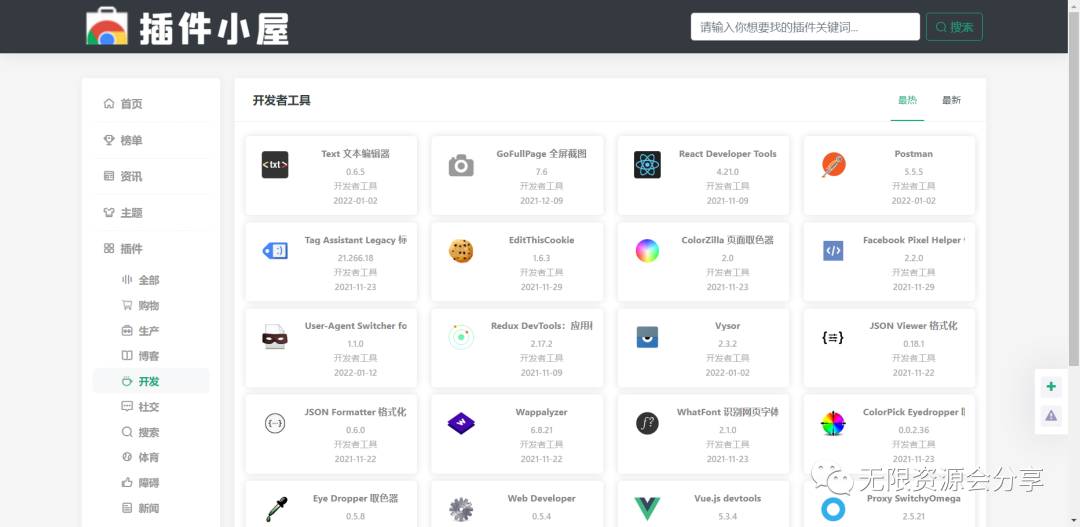This screenshot has width=1080, height=527.
Task: Open 榜单 in the sidebar
Action: pos(151,141)
